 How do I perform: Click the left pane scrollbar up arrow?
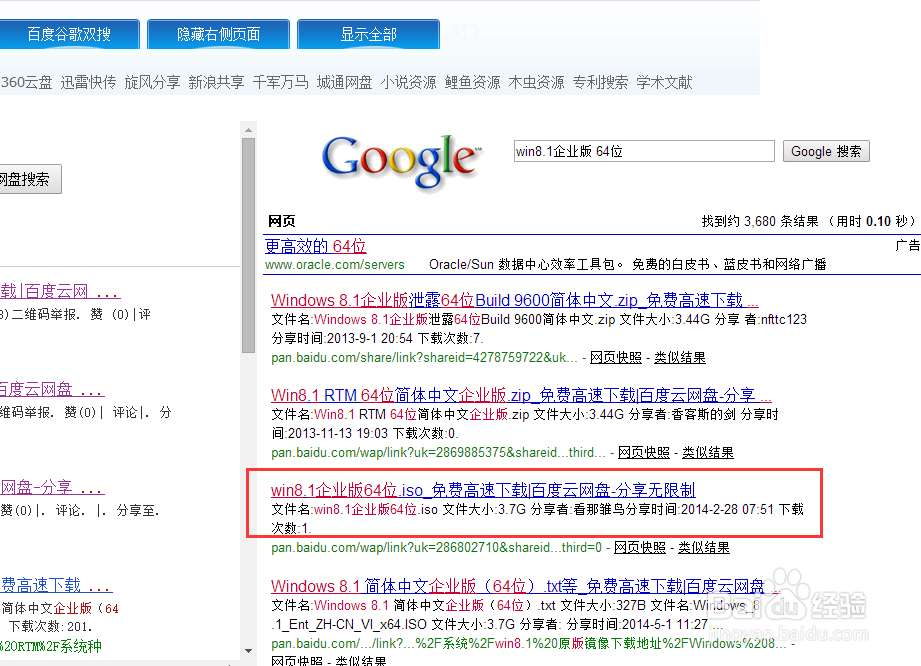click(248, 130)
